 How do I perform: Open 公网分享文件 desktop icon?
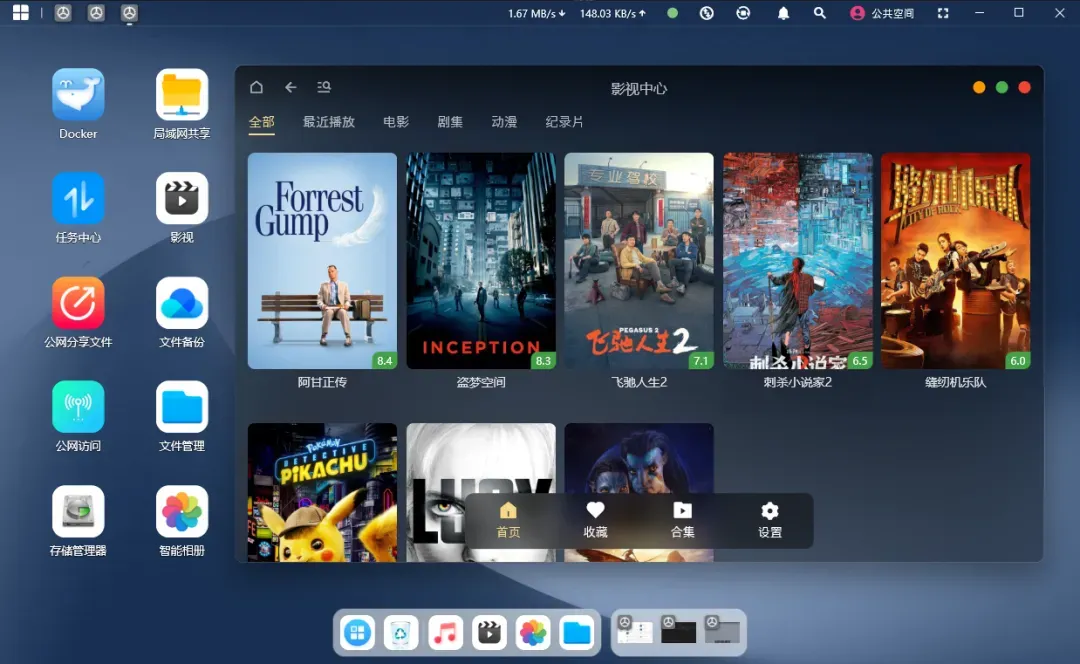click(x=78, y=303)
